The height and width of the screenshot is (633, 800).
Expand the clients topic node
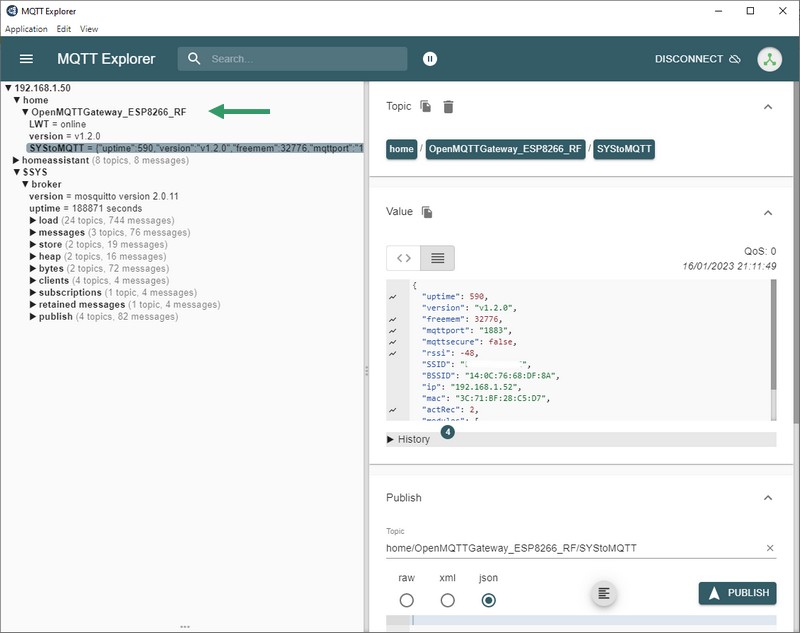pyautogui.click(x=33, y=281)
